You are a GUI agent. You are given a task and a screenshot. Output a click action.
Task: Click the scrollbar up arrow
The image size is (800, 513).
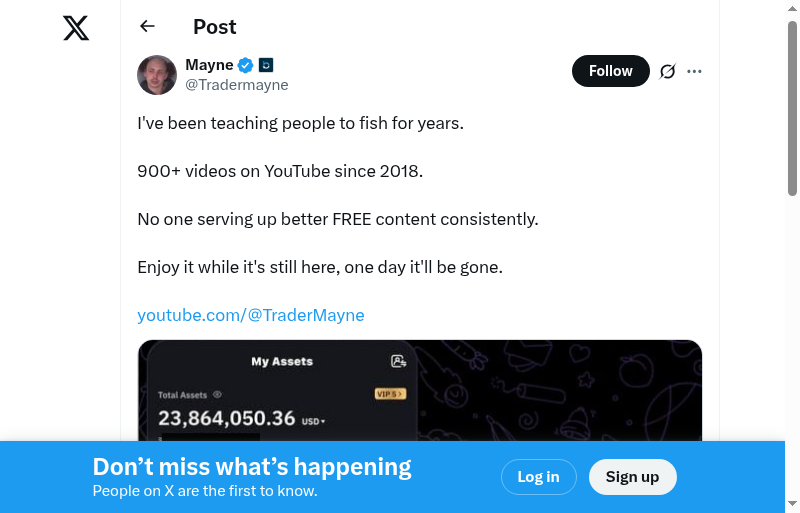point(792,9)
